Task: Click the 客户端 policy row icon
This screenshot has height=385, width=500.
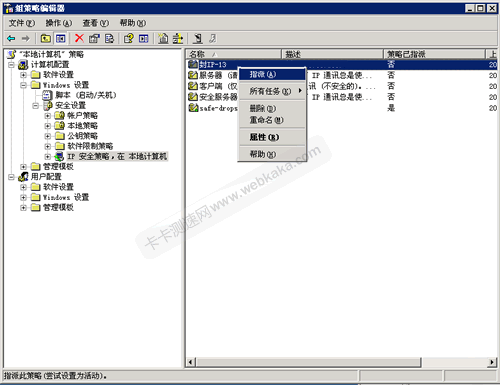Action: click(193, 86)
